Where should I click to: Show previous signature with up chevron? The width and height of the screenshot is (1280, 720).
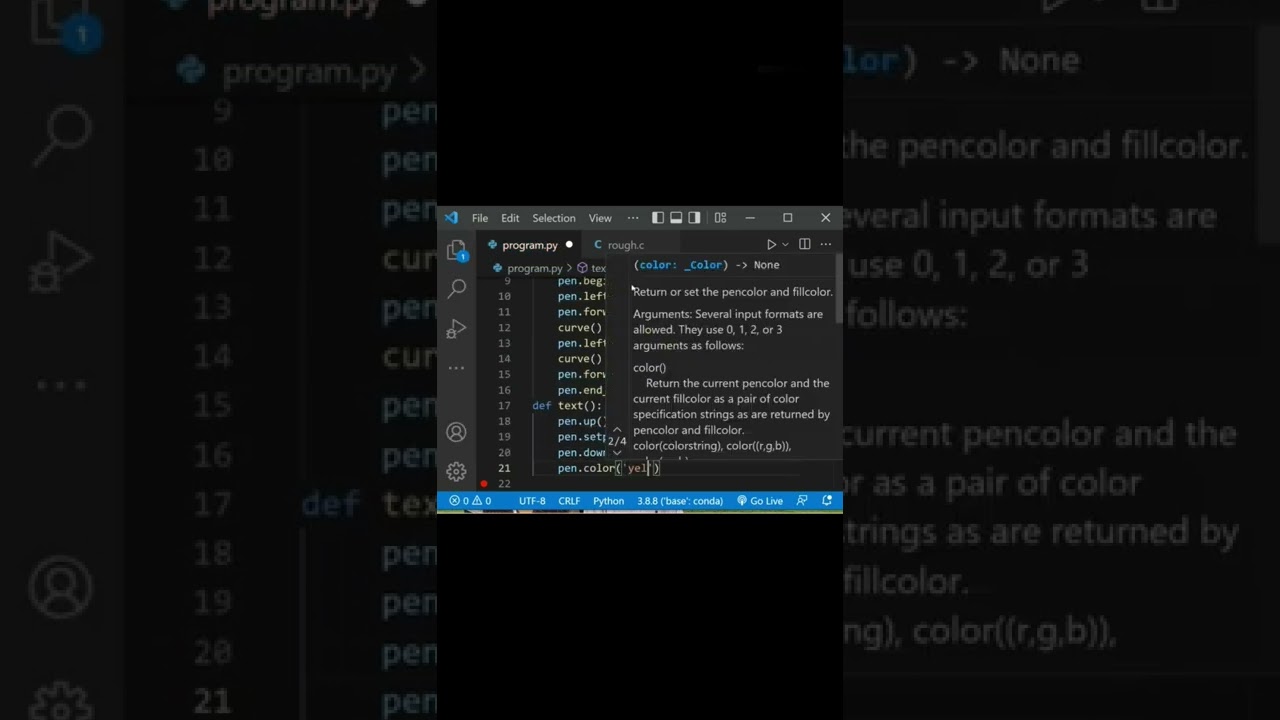[x=617, y=430]
